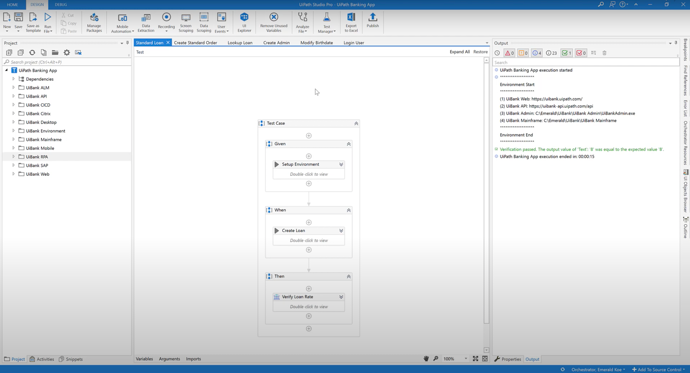Image resolution: width=690 pixels, height=373 pixels.
Task: Open the Lookup Loan tab
Action: [x=240, y=43]
